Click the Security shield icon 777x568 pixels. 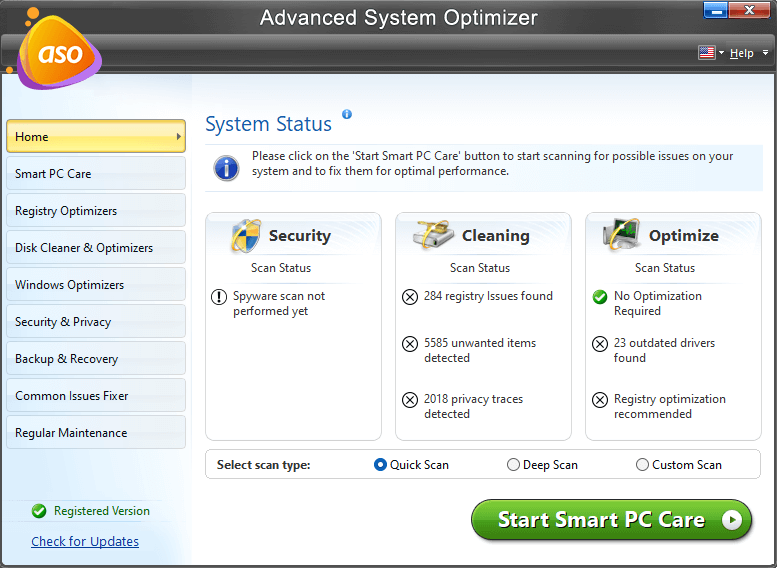[x=246, y=235]
